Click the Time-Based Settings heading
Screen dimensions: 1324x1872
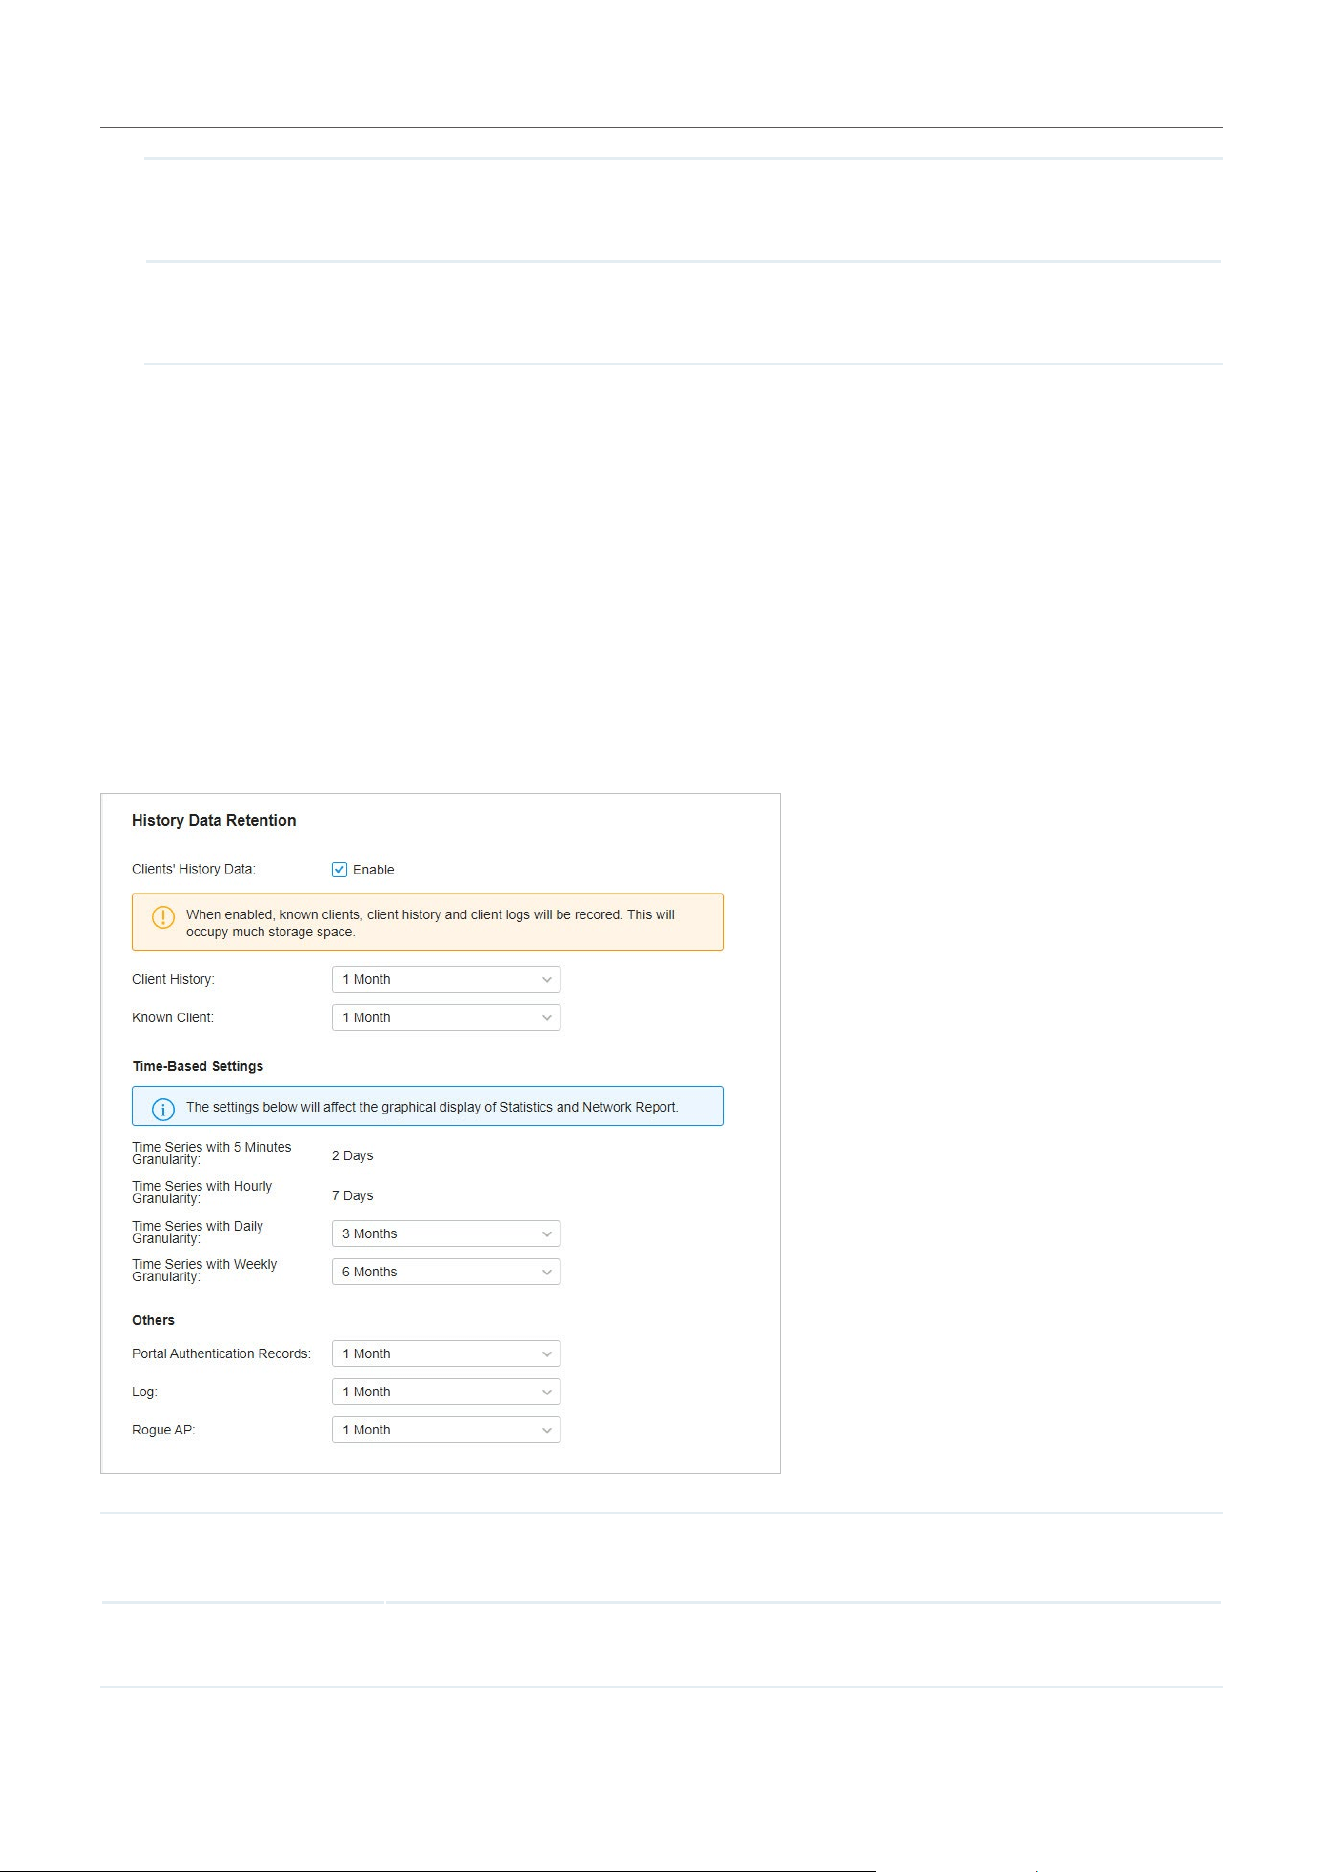[x=198, y=1066]
